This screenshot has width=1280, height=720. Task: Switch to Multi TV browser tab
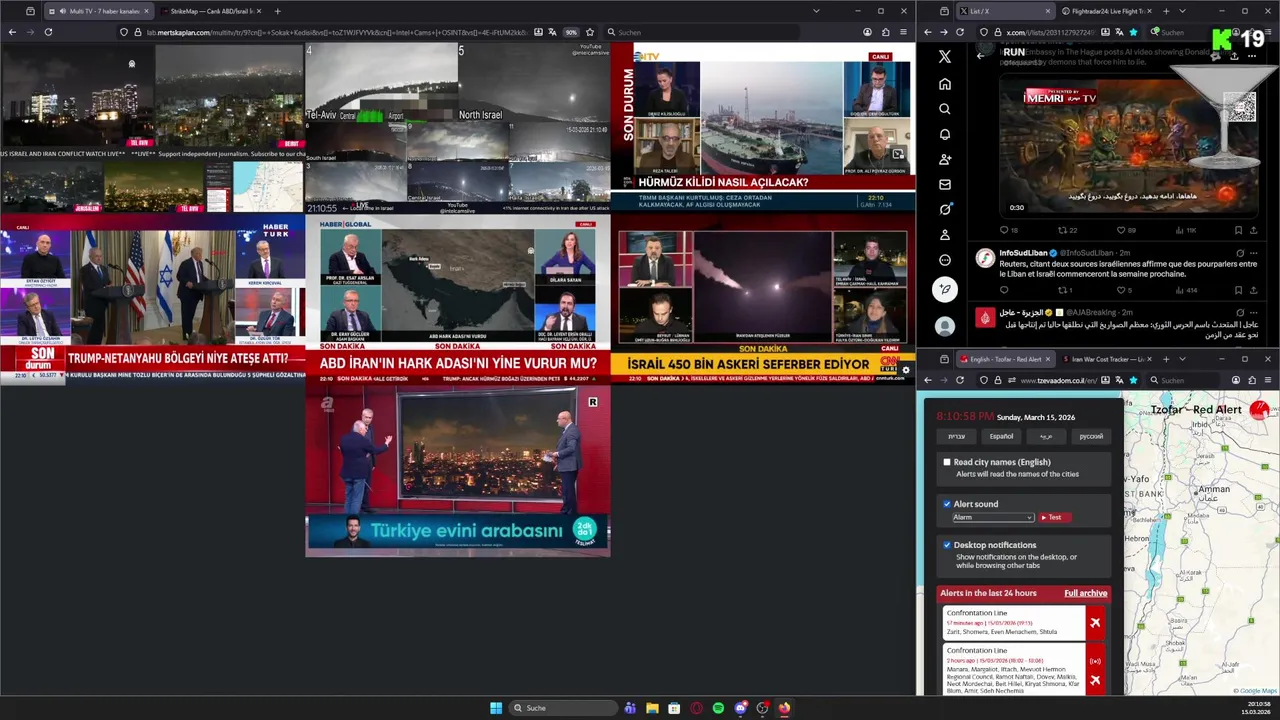(x=97, y=11)
